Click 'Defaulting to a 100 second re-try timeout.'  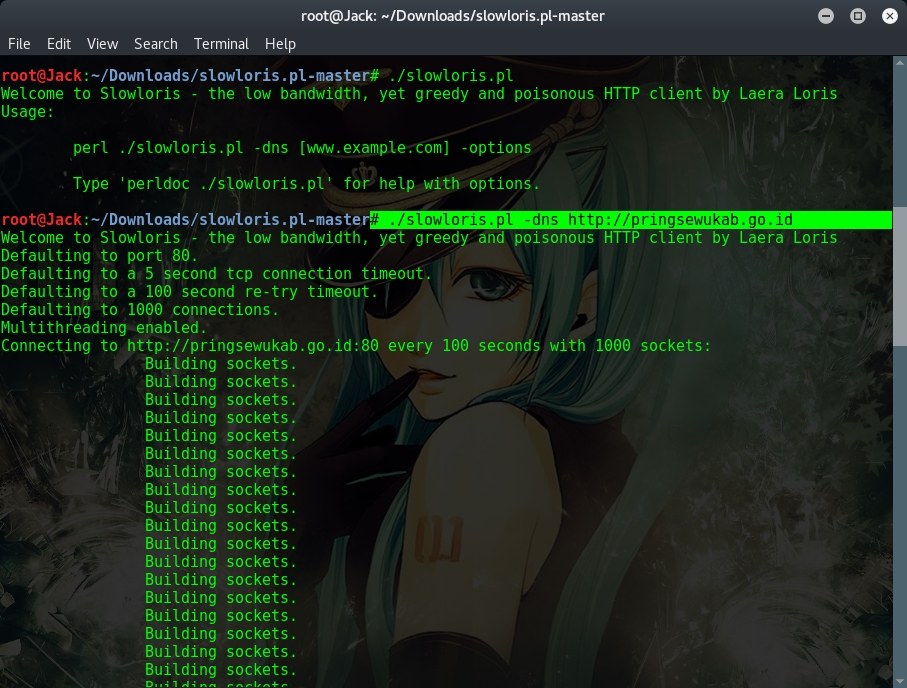pyautogui.click(x=189, y=292)
